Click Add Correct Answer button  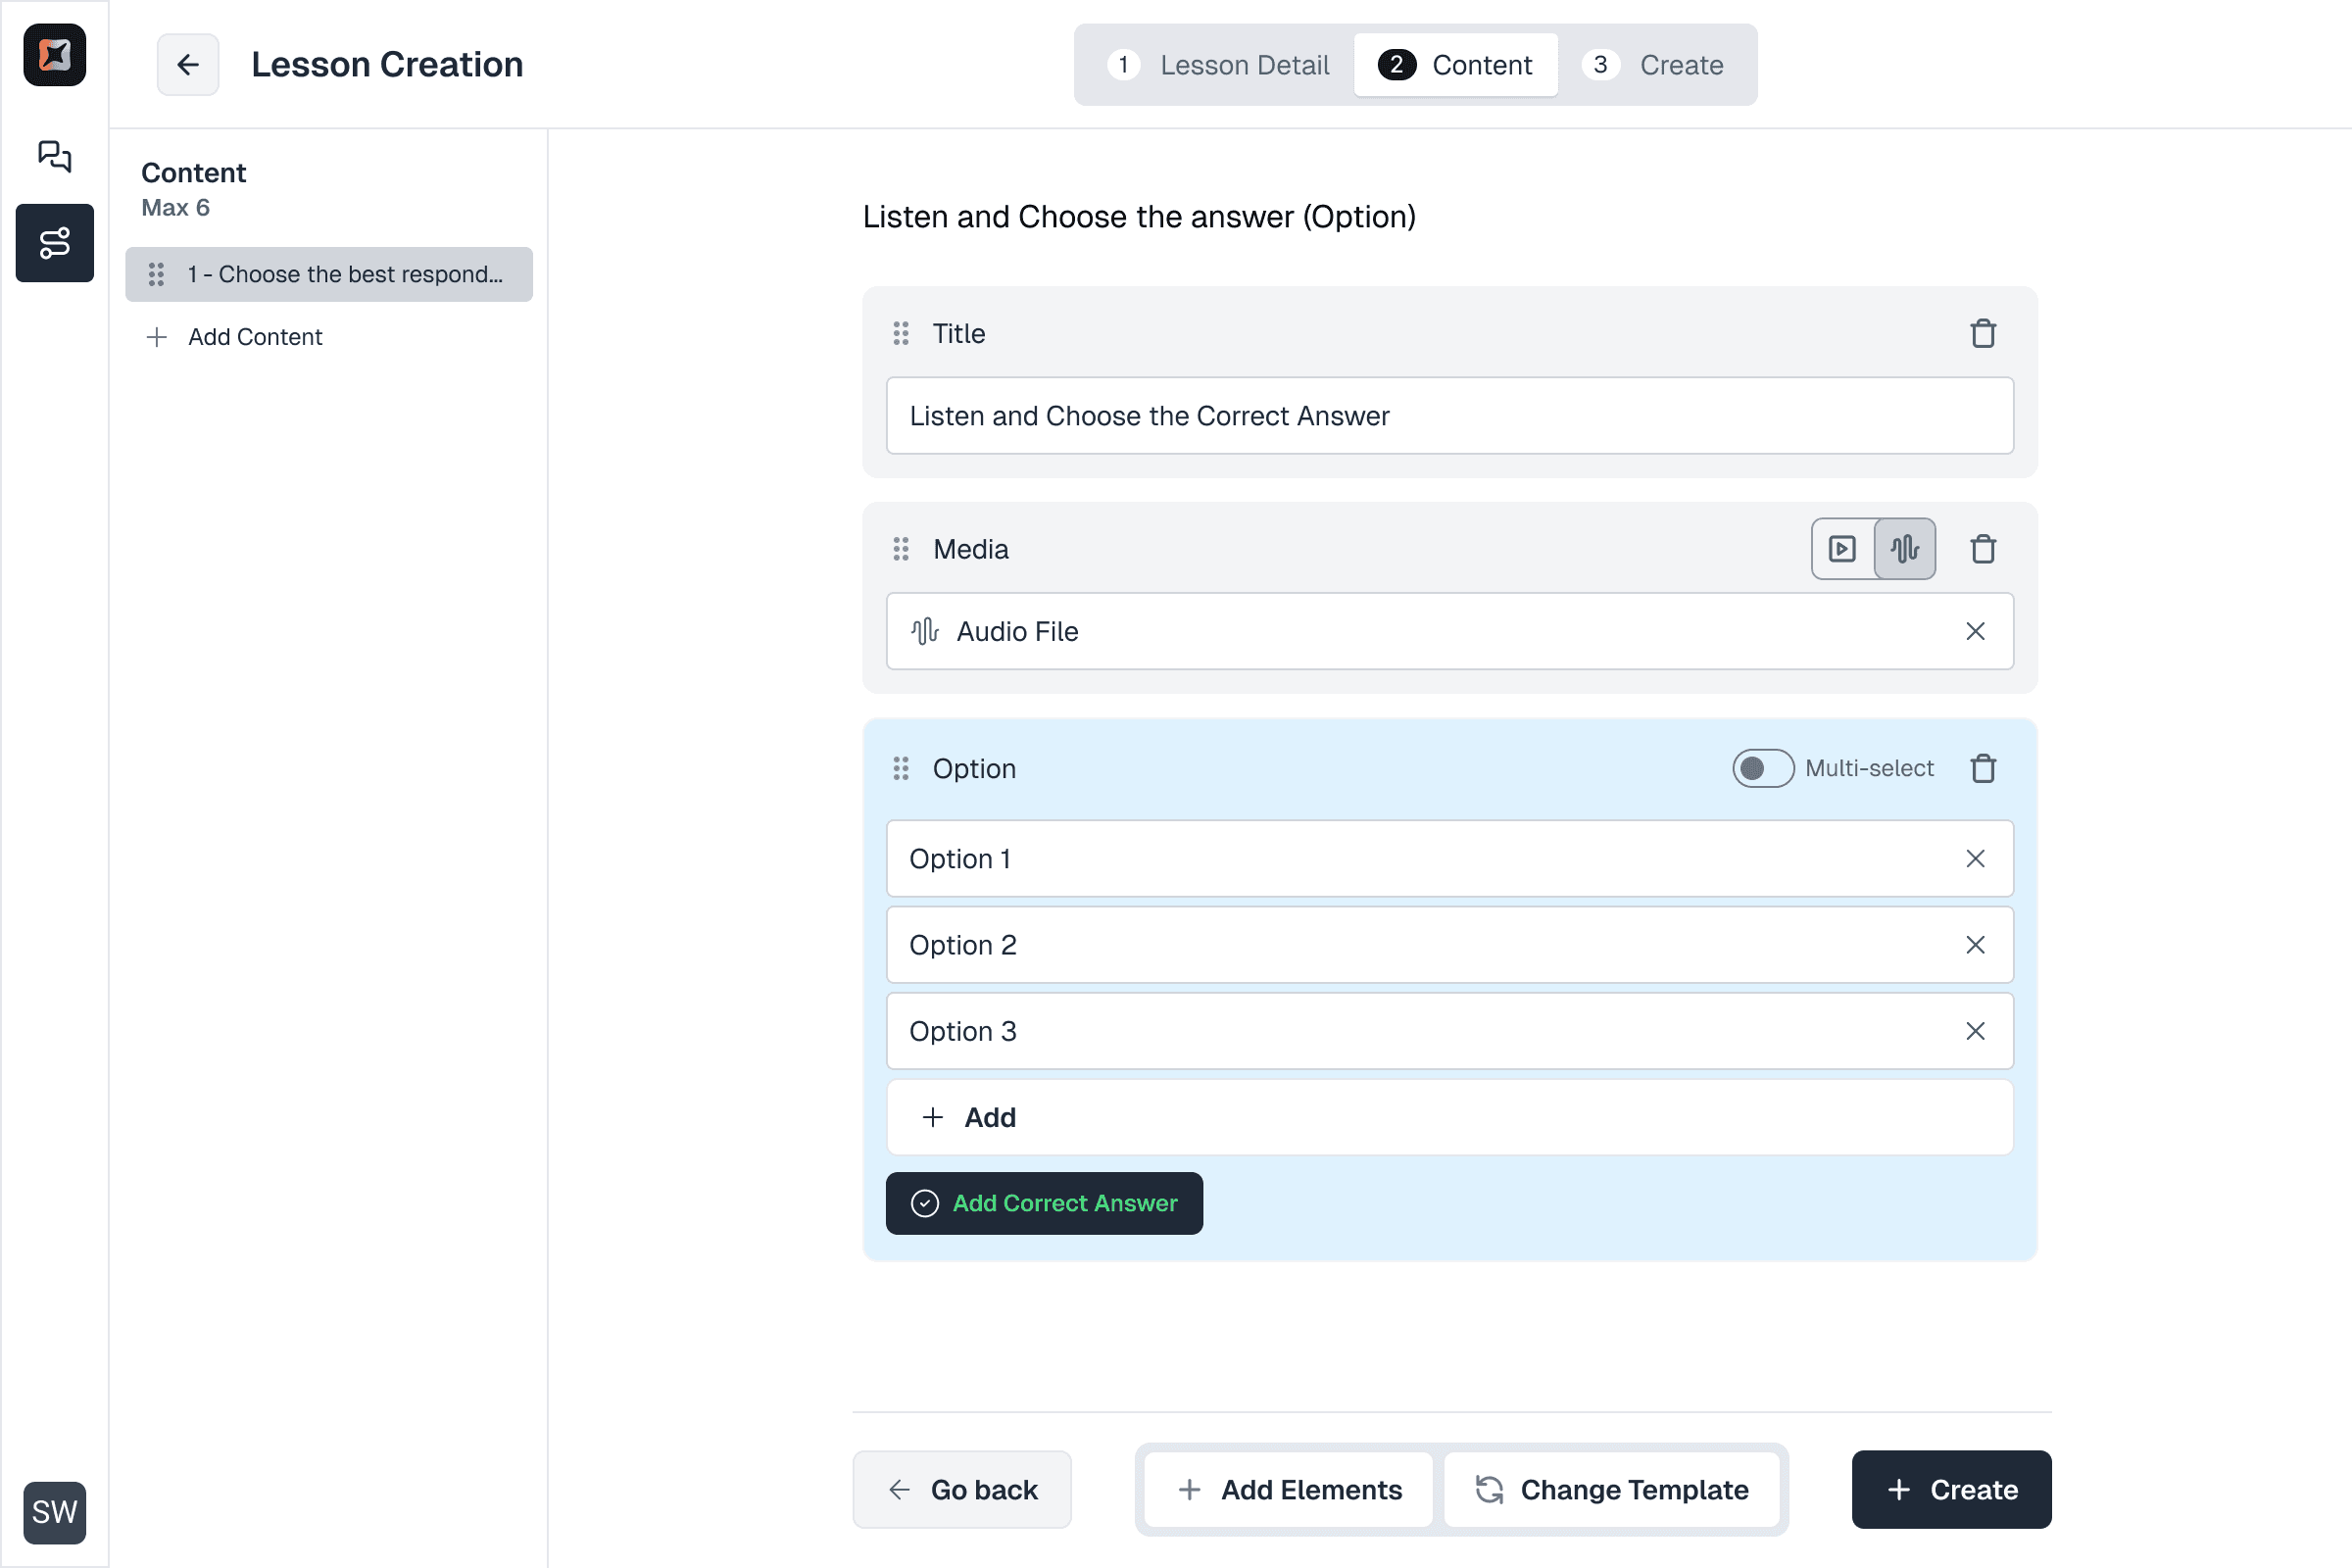1044,1203
